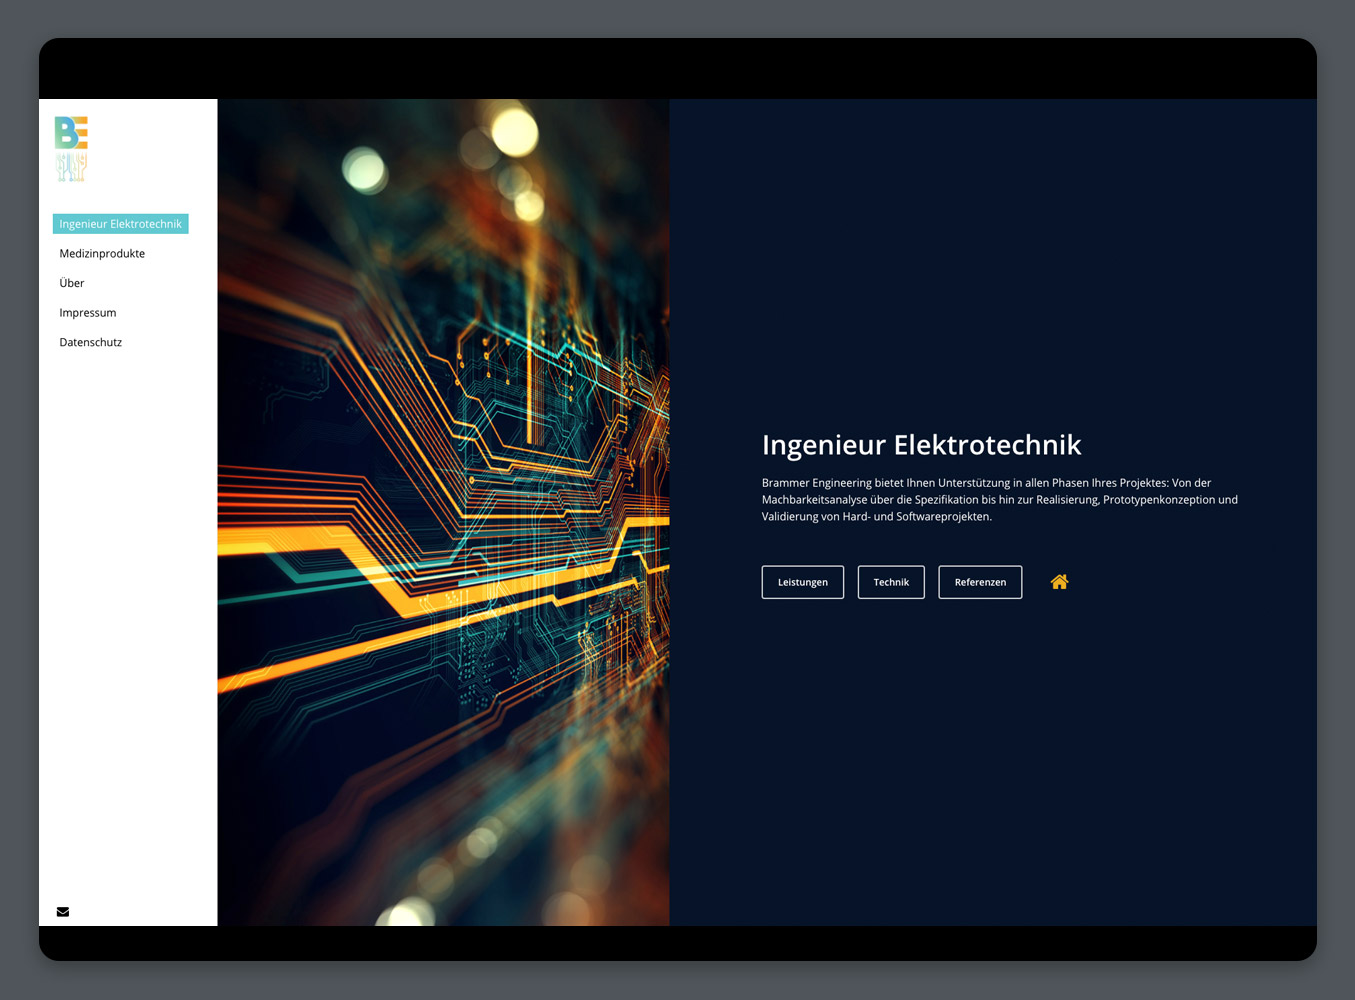1355x1000 pixels.
Task: Click the paragraph starting with Brammer Engineering bietet
Action: coord(1000,500)
